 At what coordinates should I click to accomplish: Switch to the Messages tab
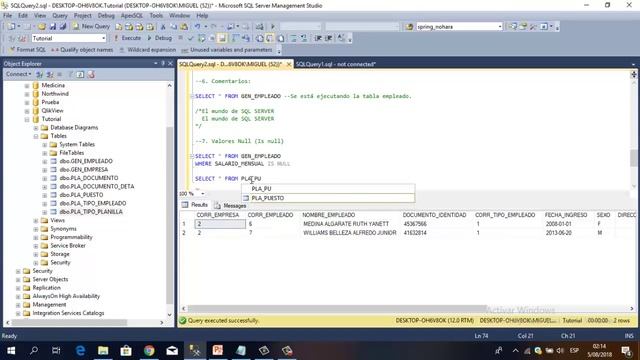(x=230, y=205)
